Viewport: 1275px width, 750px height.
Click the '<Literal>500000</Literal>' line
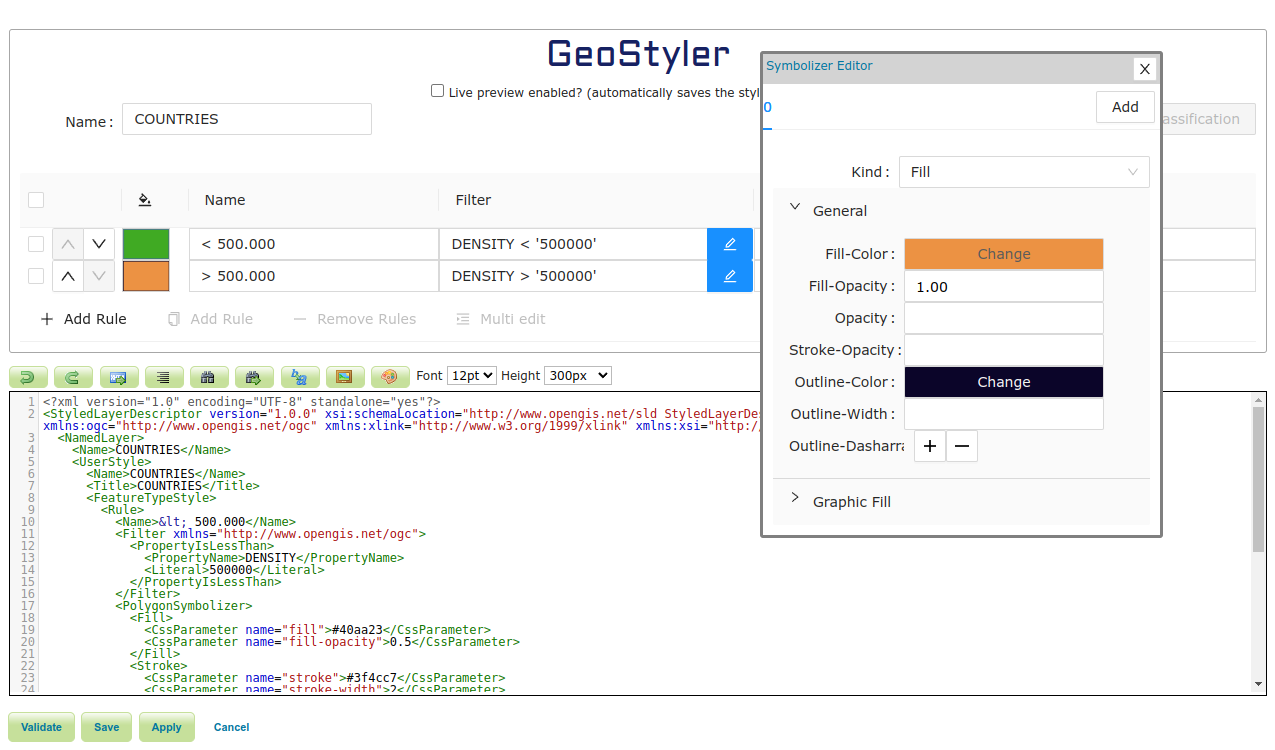(234, 570)
